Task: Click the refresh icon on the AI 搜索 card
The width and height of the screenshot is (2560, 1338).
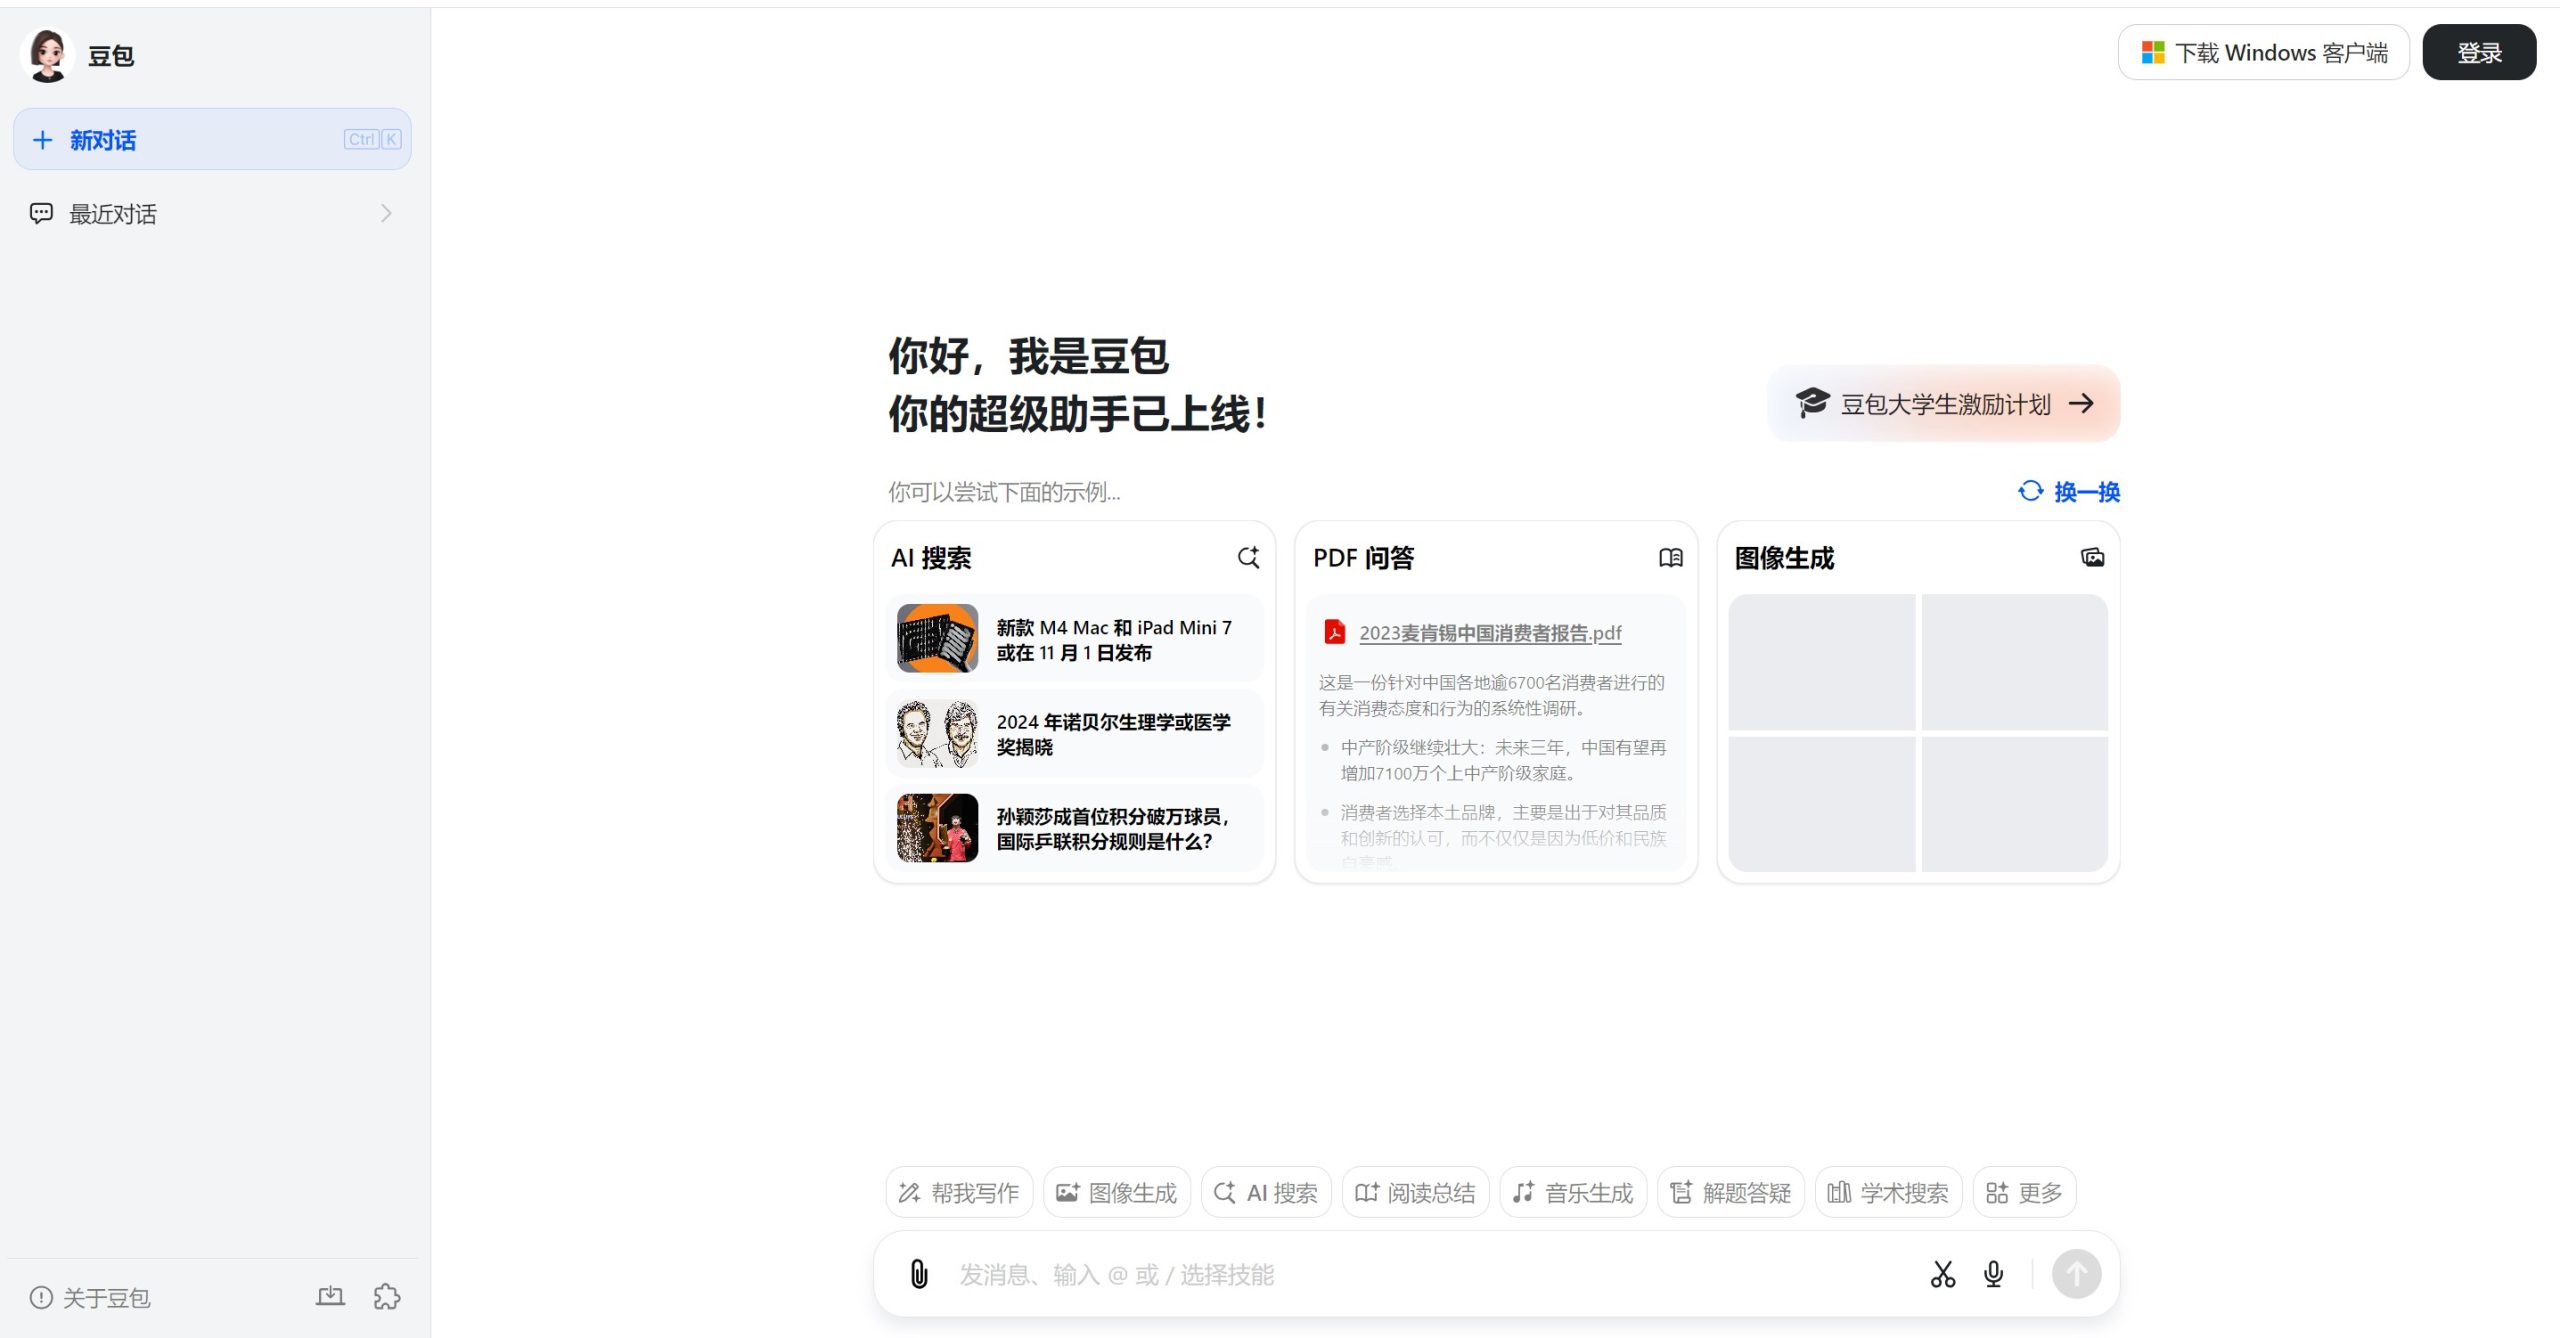Action: (1248, 558)
